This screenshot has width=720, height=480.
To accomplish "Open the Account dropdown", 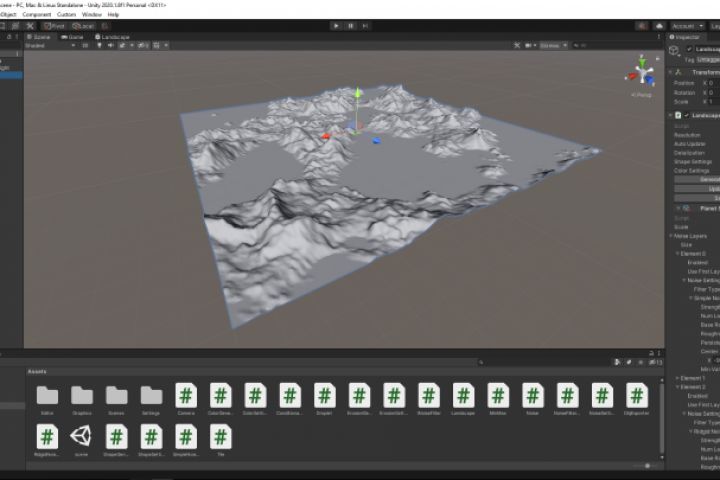I will coord(687,26).
